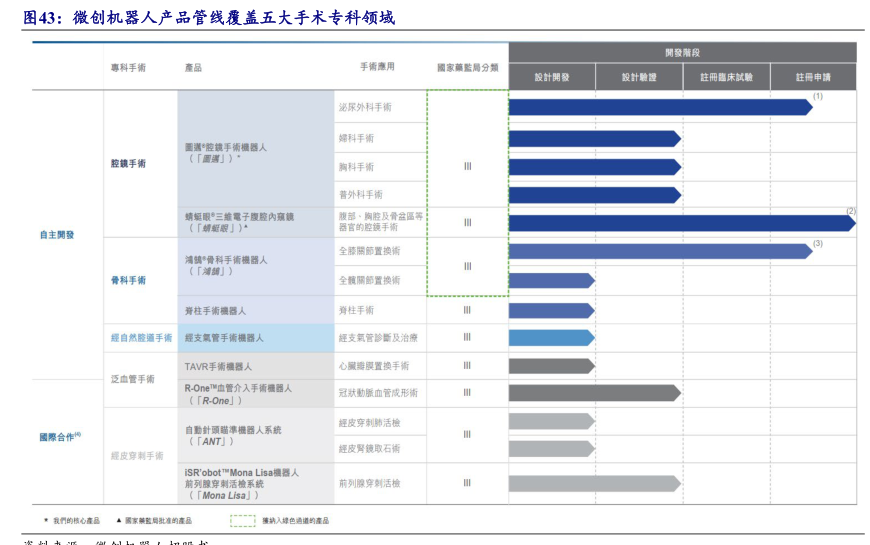
Task: Click the 經支氣管手術機器人 product cell
Action: coord(255,338)
